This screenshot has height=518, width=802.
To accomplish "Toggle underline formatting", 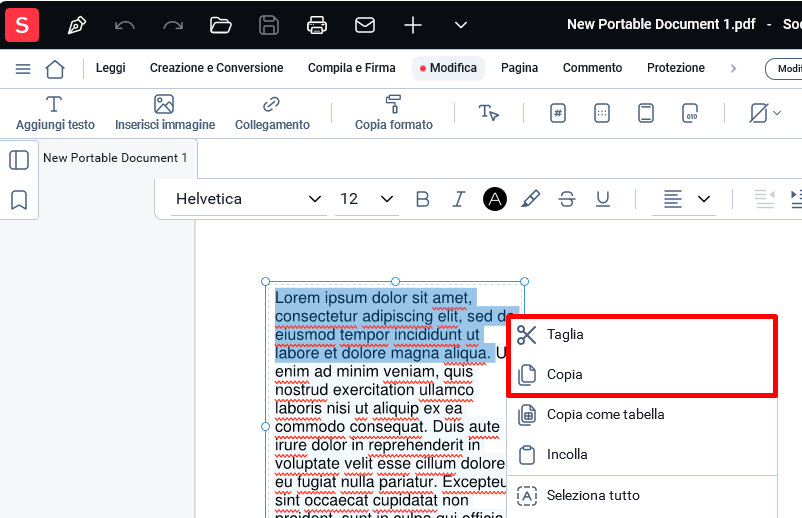I will pyautogui.click(x=603, y=199).
